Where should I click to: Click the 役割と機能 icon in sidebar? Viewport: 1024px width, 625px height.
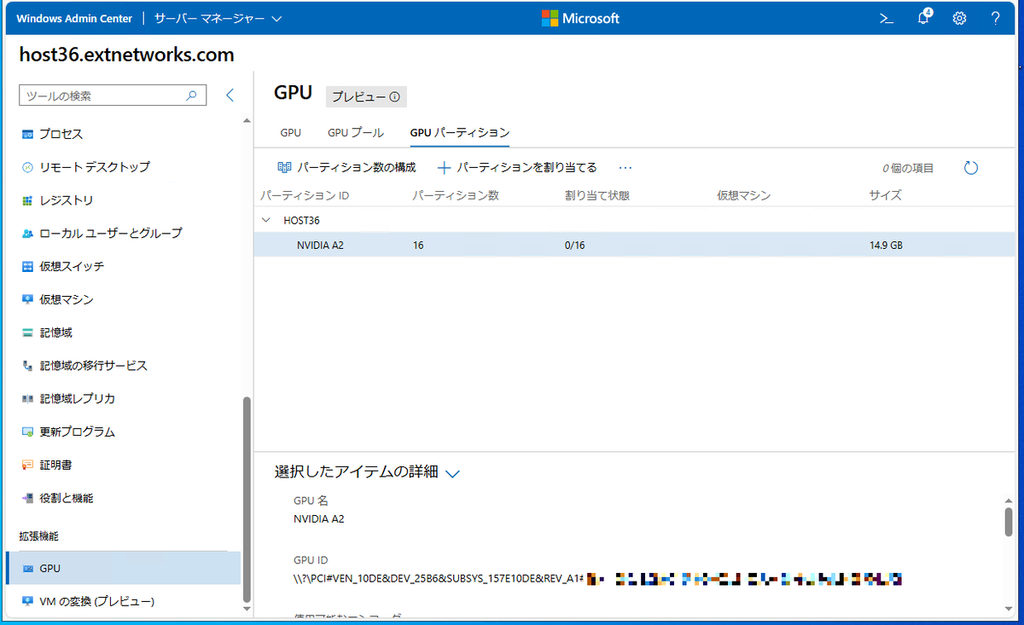tap(27, 498)
